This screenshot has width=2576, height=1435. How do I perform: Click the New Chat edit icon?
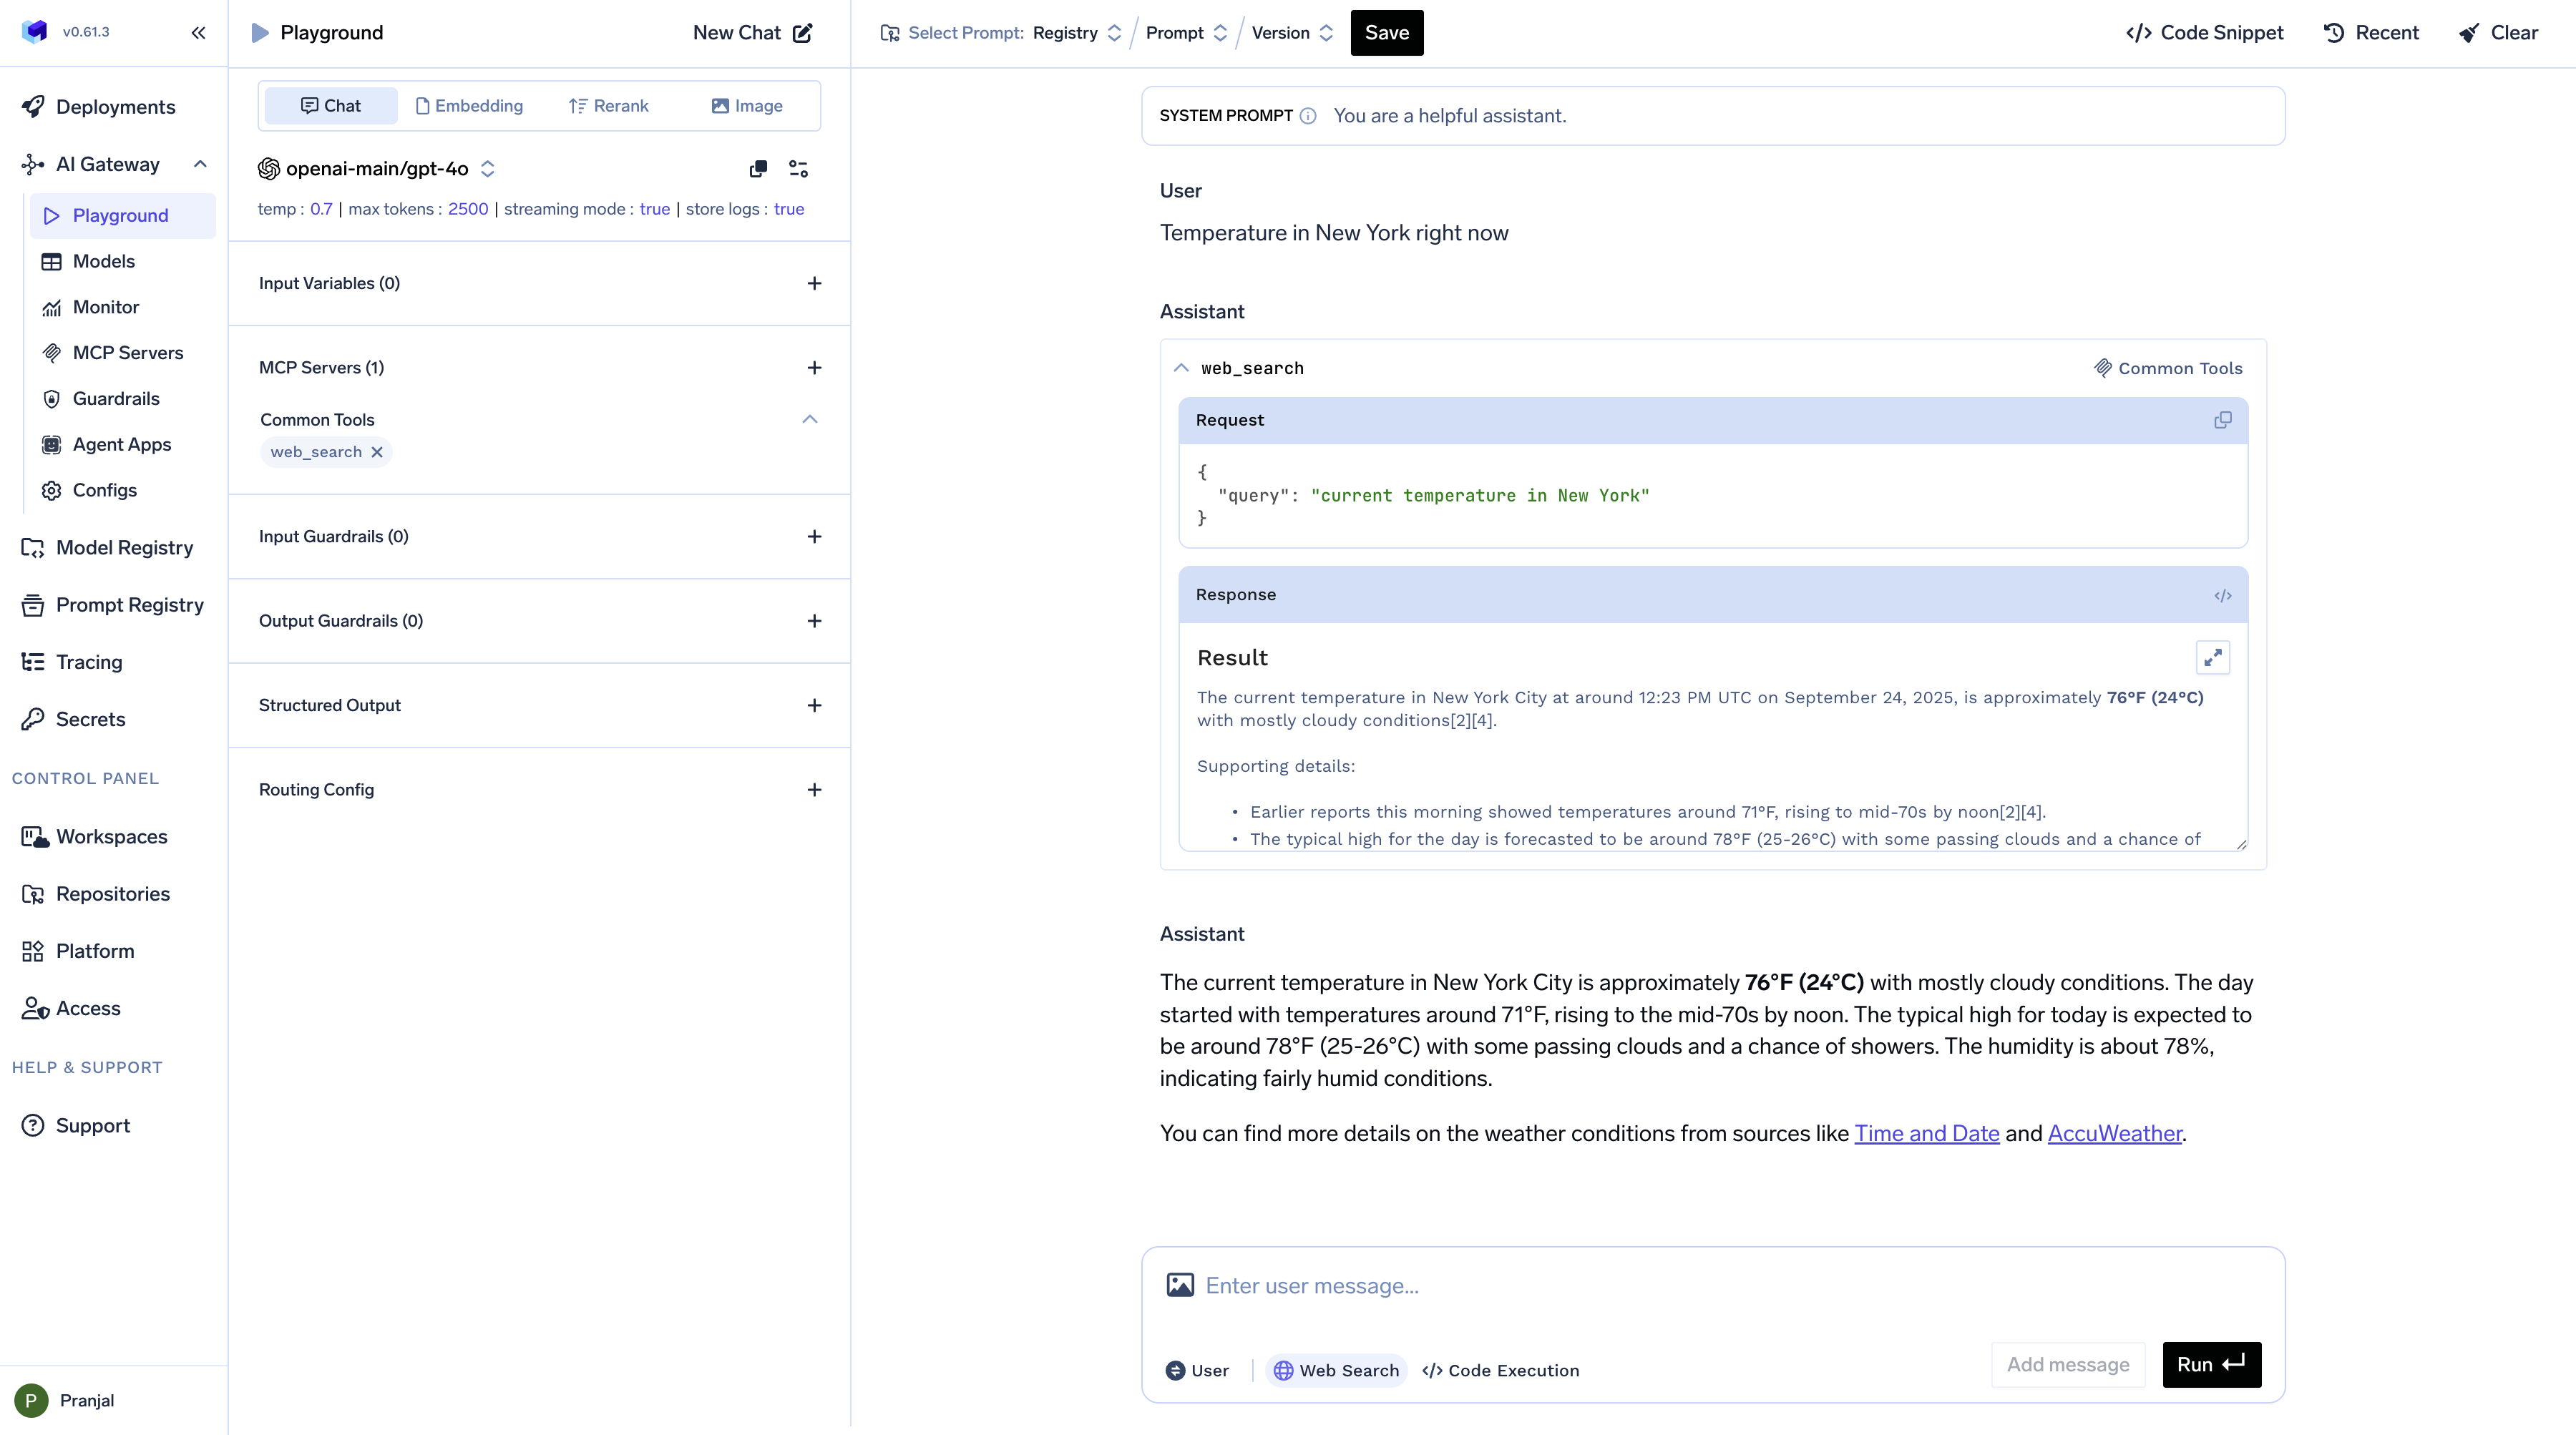point(802,33)
